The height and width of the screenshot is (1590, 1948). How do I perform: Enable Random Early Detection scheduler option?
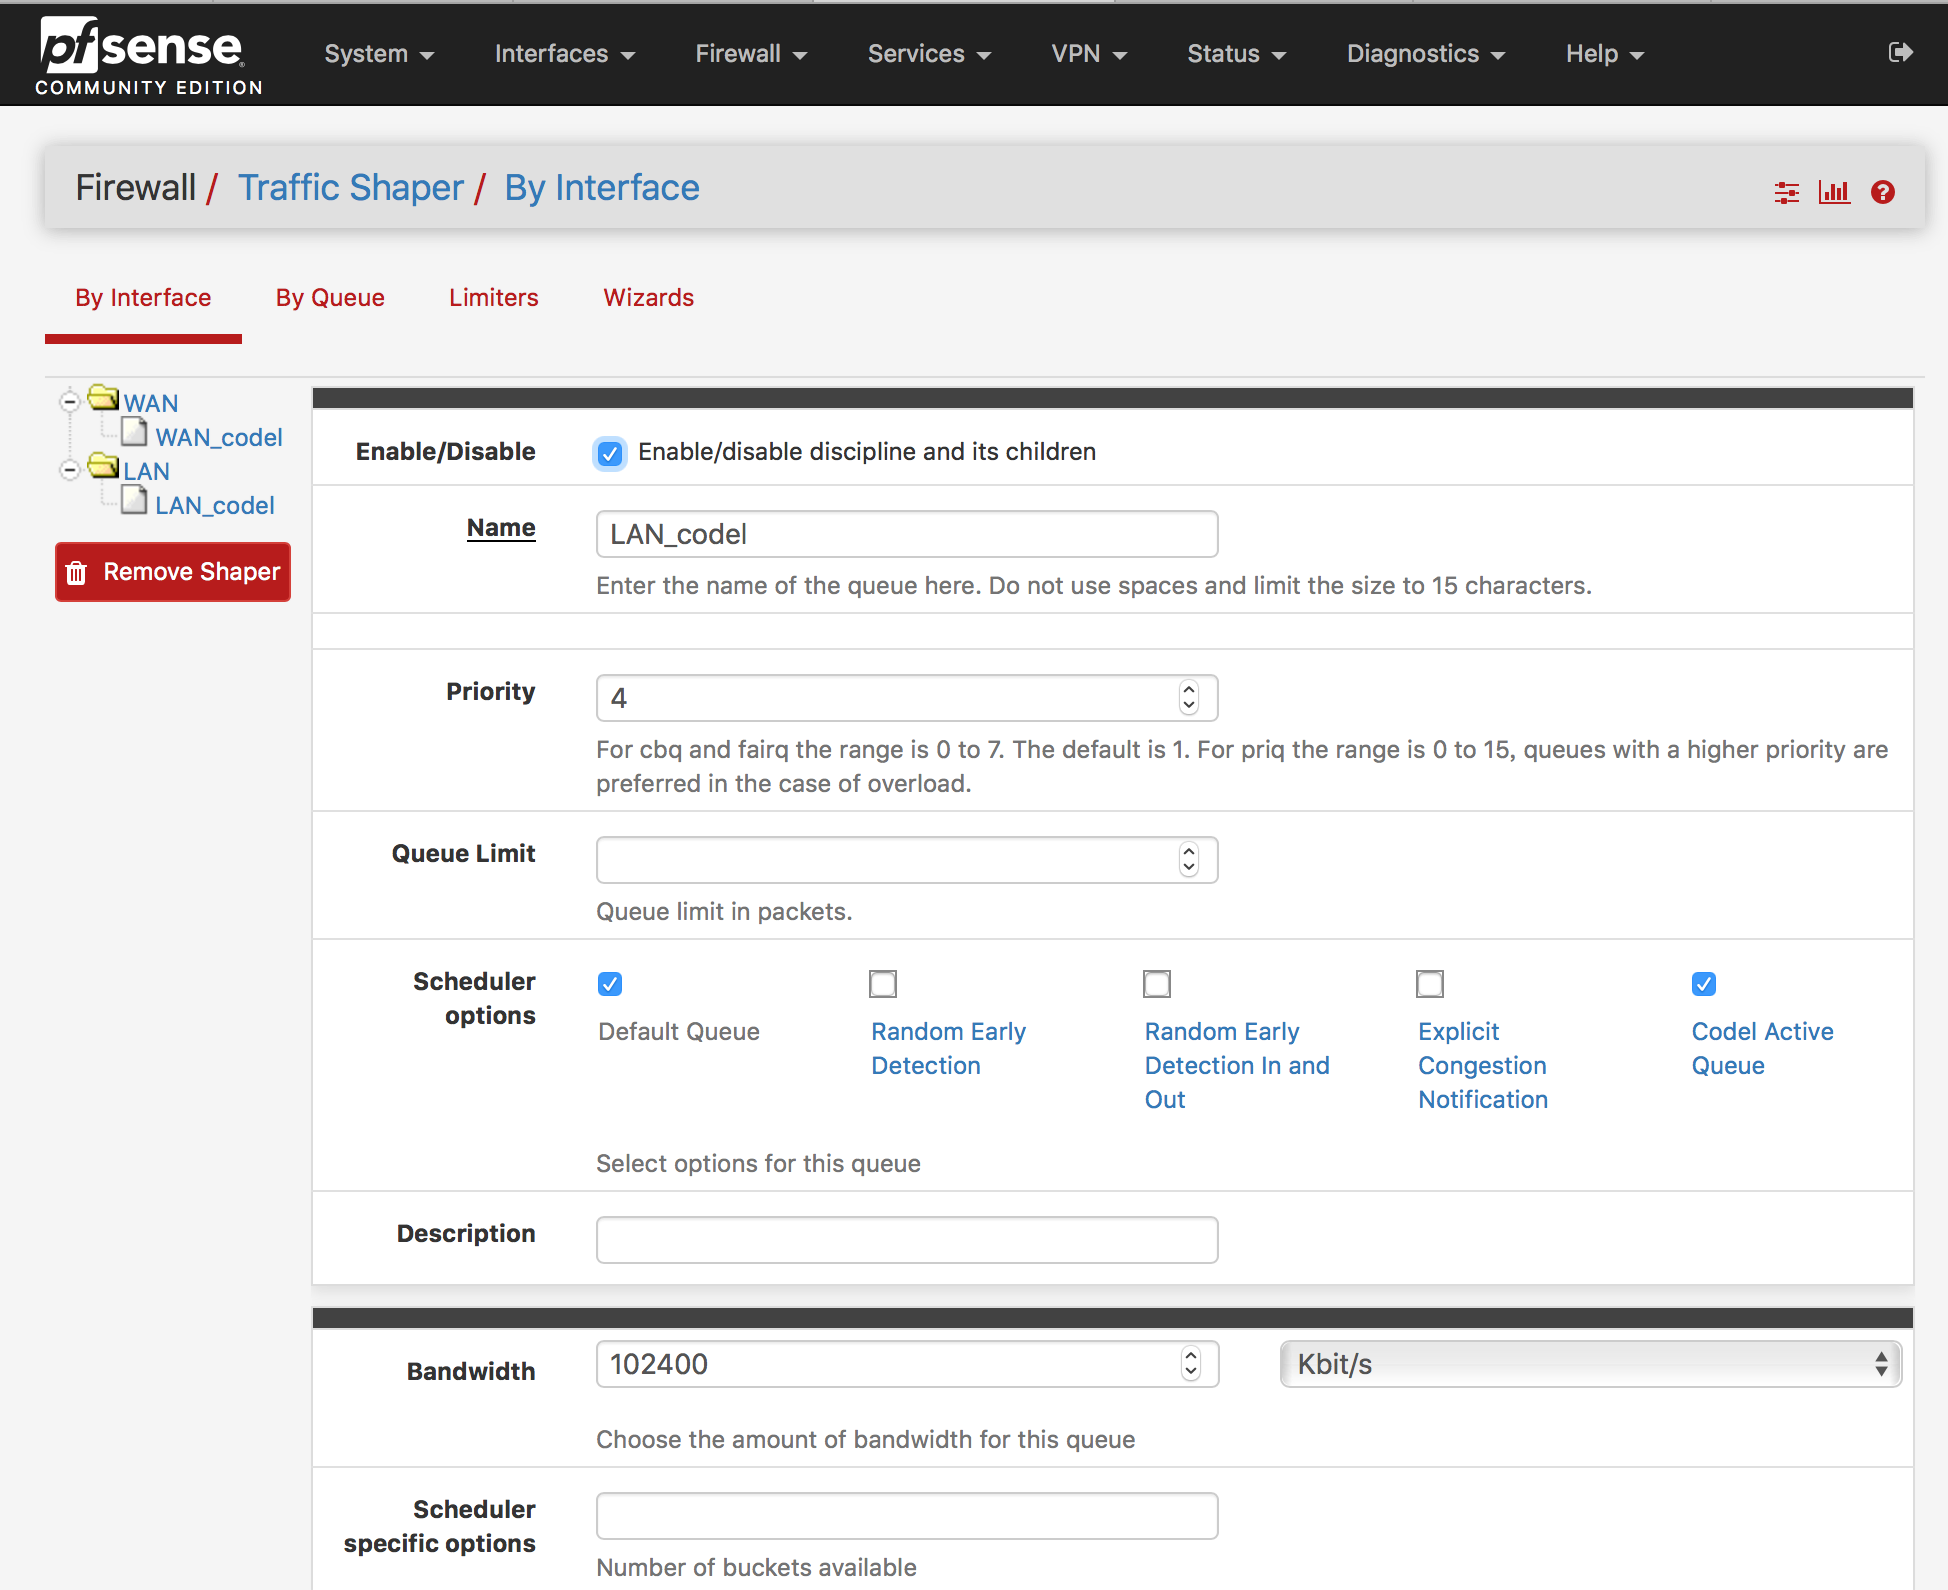883,984
